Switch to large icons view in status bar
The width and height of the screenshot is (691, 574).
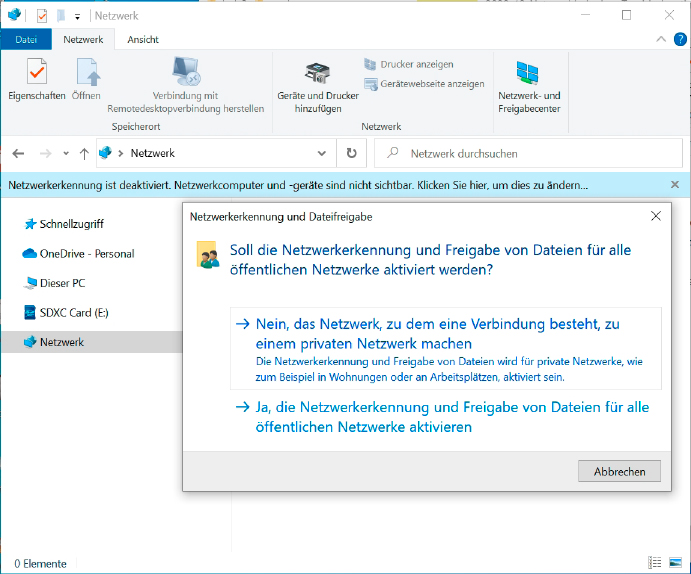(675, 563)
